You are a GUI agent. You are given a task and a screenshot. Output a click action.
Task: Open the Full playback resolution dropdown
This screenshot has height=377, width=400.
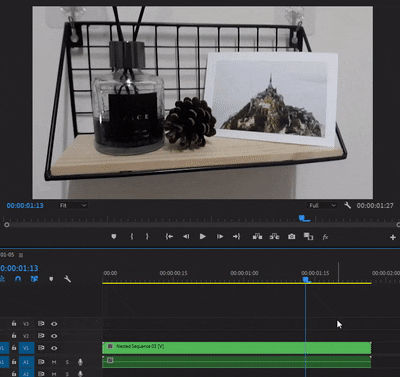pyautogui.click(x=322, y=205)
